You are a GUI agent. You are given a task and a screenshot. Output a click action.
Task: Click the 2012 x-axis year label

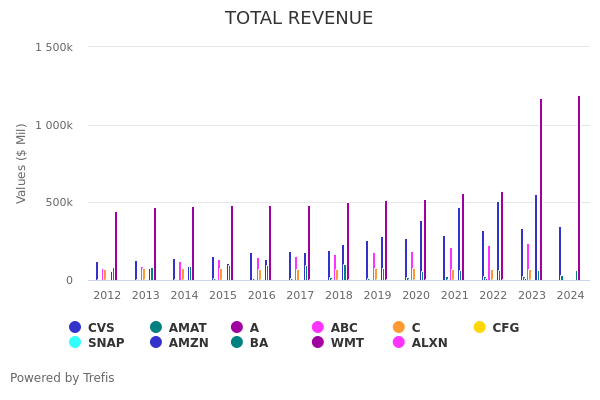107,296
